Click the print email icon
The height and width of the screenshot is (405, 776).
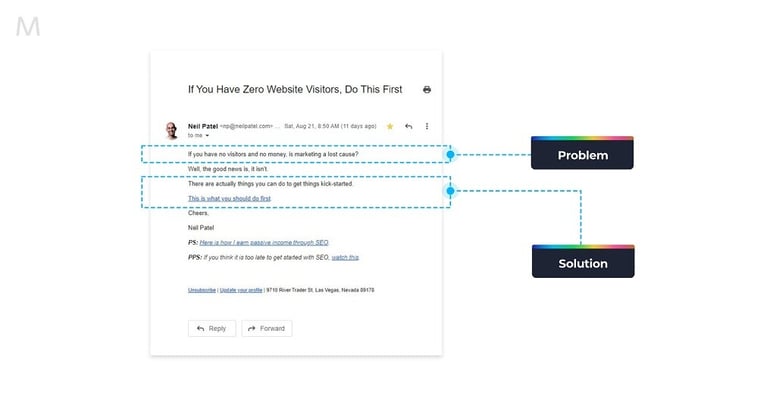(427, 90)
